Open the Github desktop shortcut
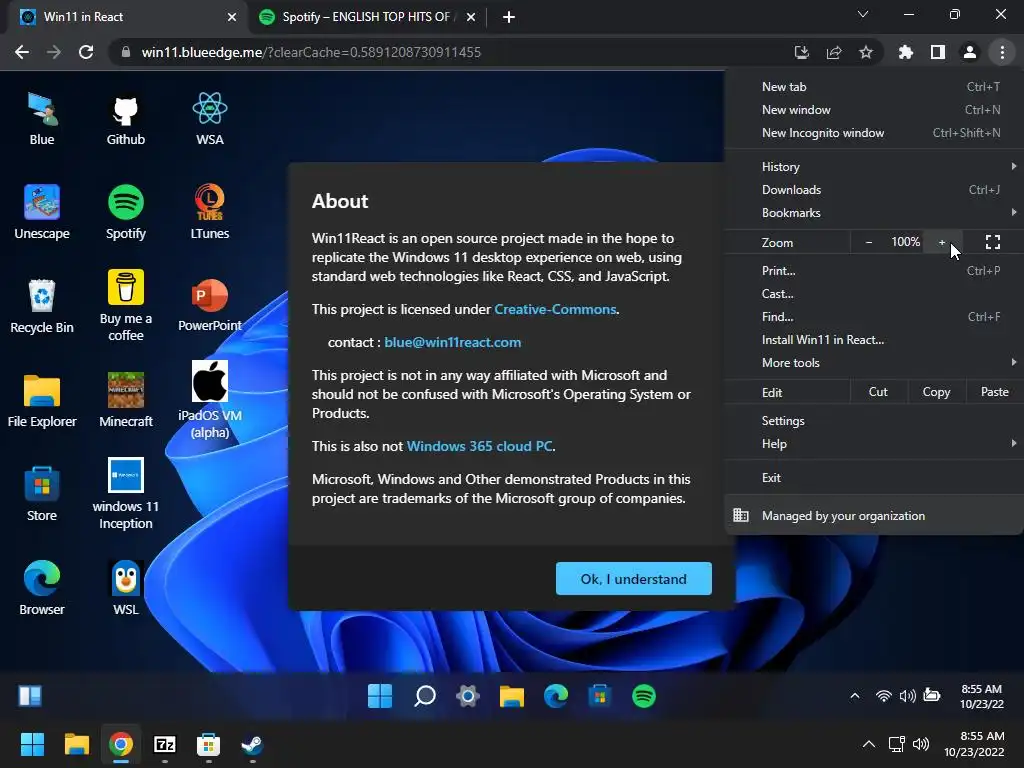 pos(125,119)
